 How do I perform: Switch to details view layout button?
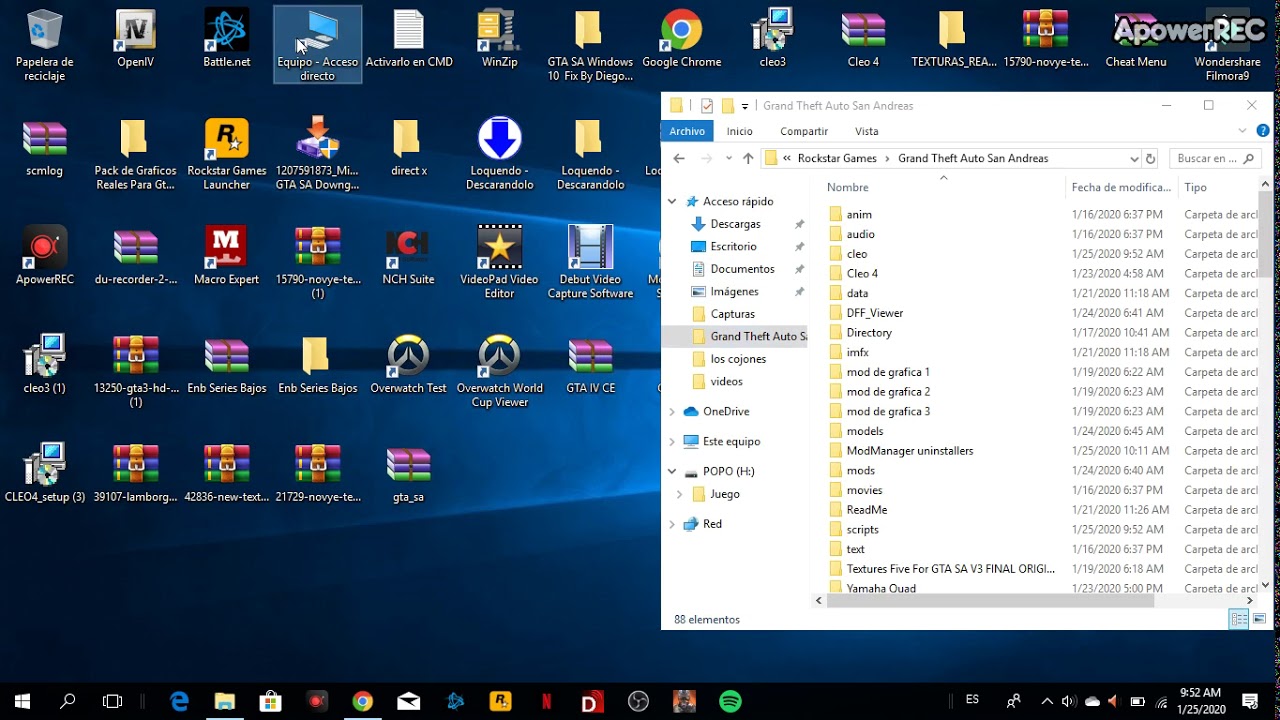1239,620
